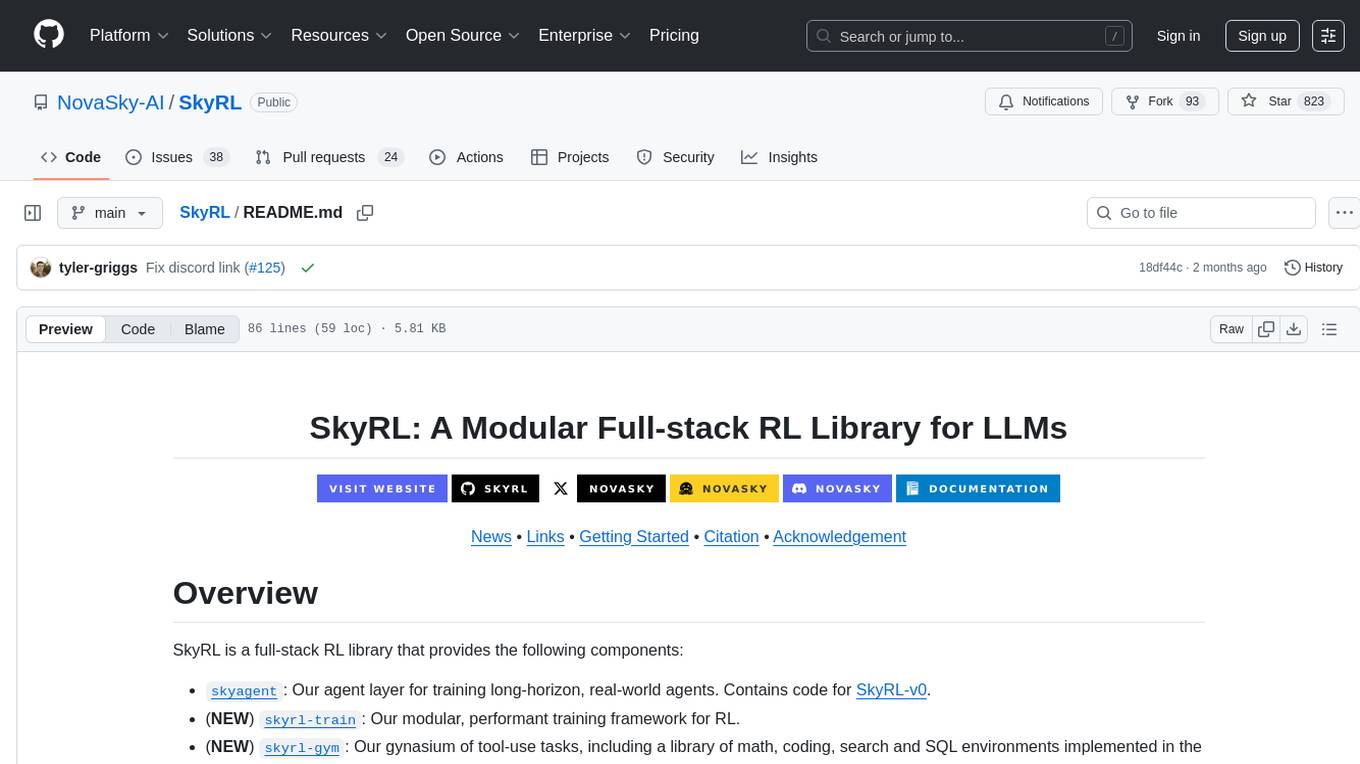Click the SkyRL breadcrumb link
Viewport: 1360px width, 764px height.
tap(204, 212)
